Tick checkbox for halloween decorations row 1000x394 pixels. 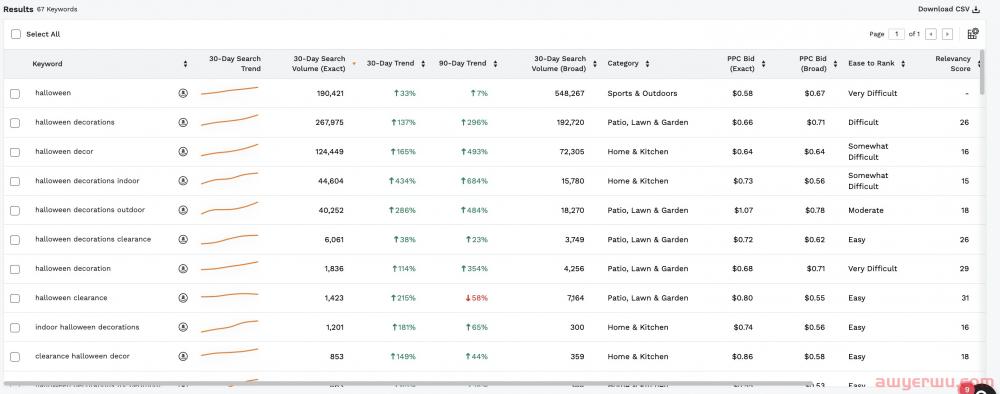[x=15, y=122]
